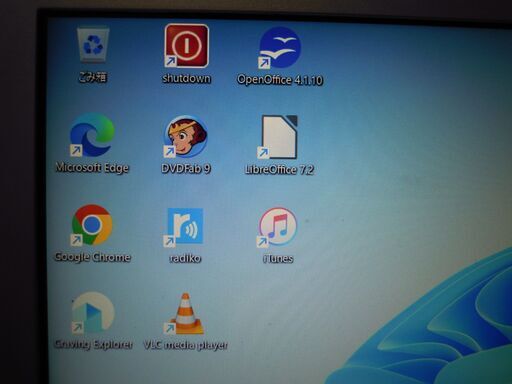Image resolution: width=512 pixels, height=384 pixels.
Task: Click the 'Microsoft Edge' text label
Action: click(92, 167)
